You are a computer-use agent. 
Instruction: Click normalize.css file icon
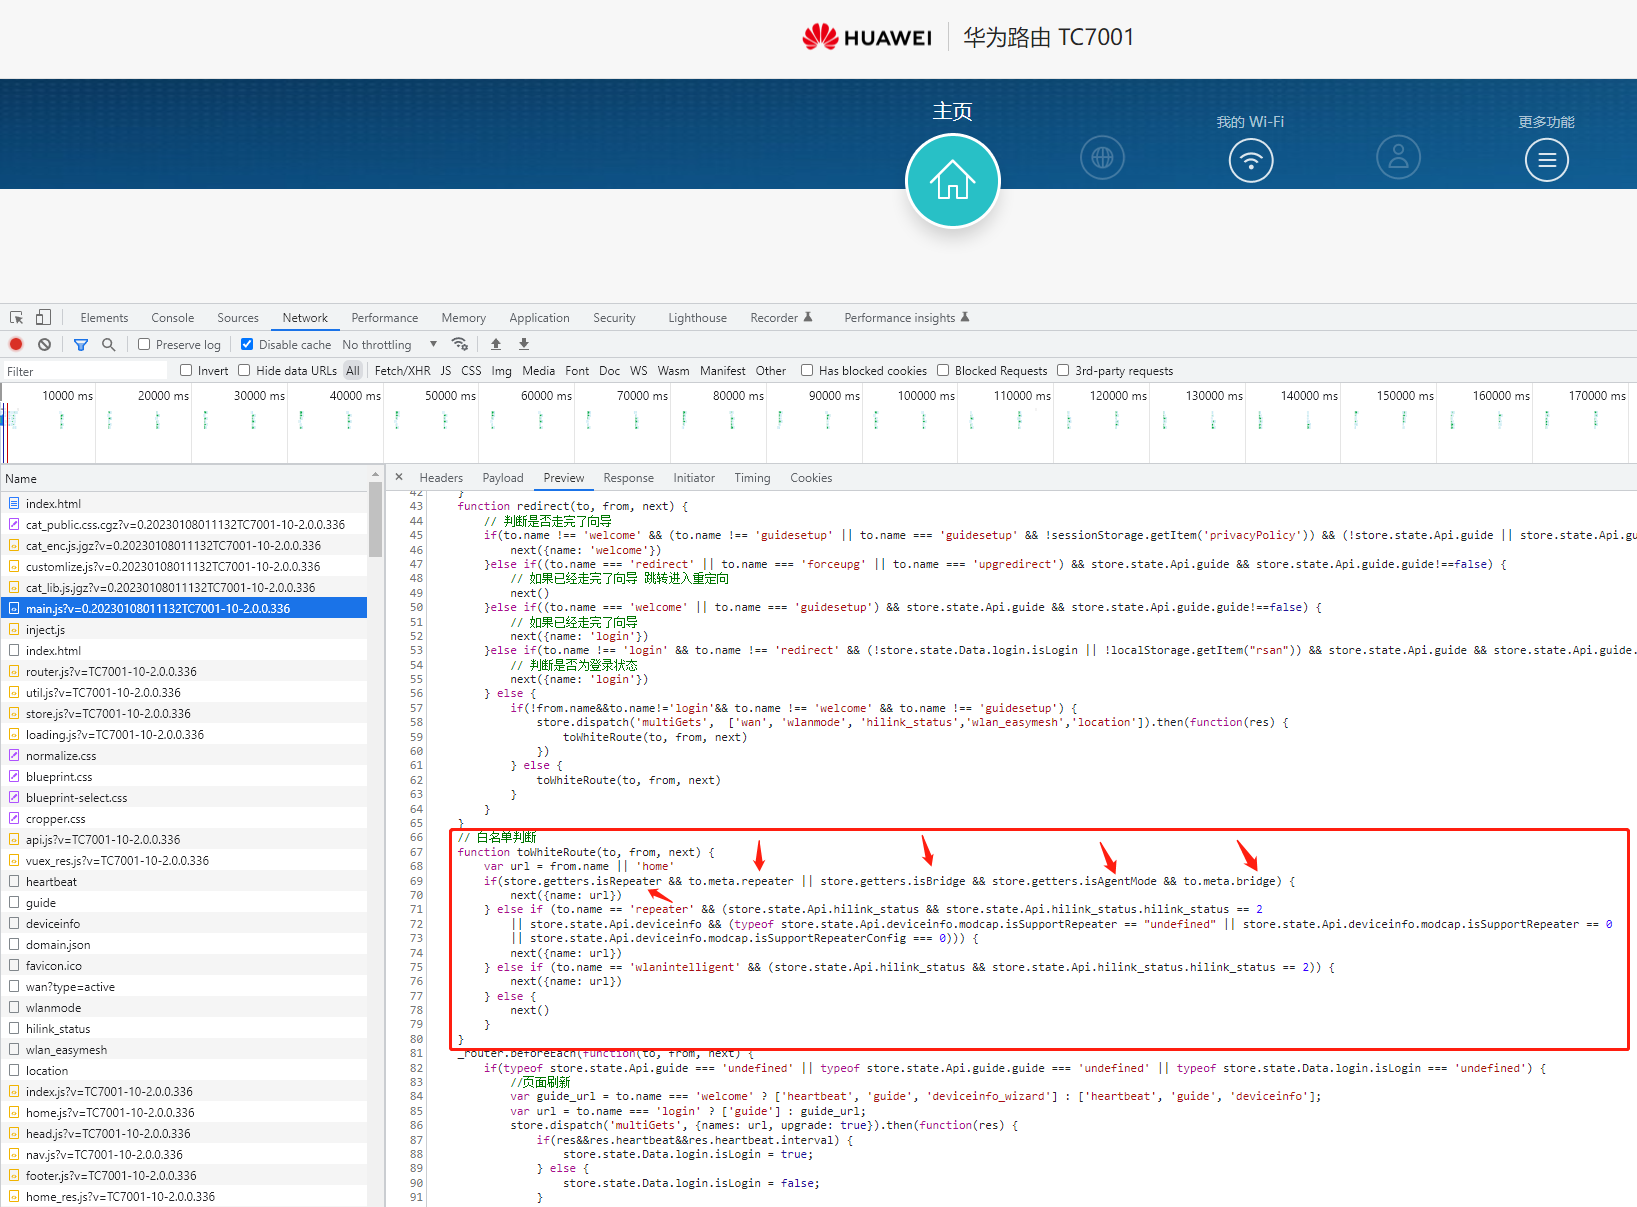coord(14,755)
